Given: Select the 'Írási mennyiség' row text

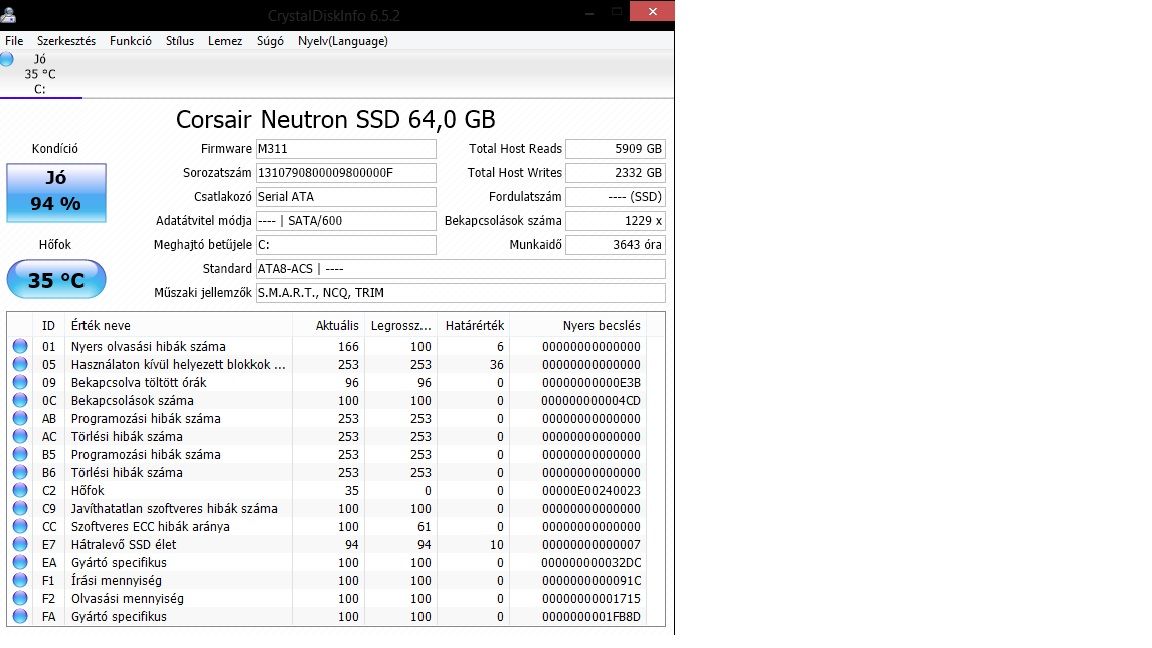Looking at the screenshot, I should tap(116, 581).
